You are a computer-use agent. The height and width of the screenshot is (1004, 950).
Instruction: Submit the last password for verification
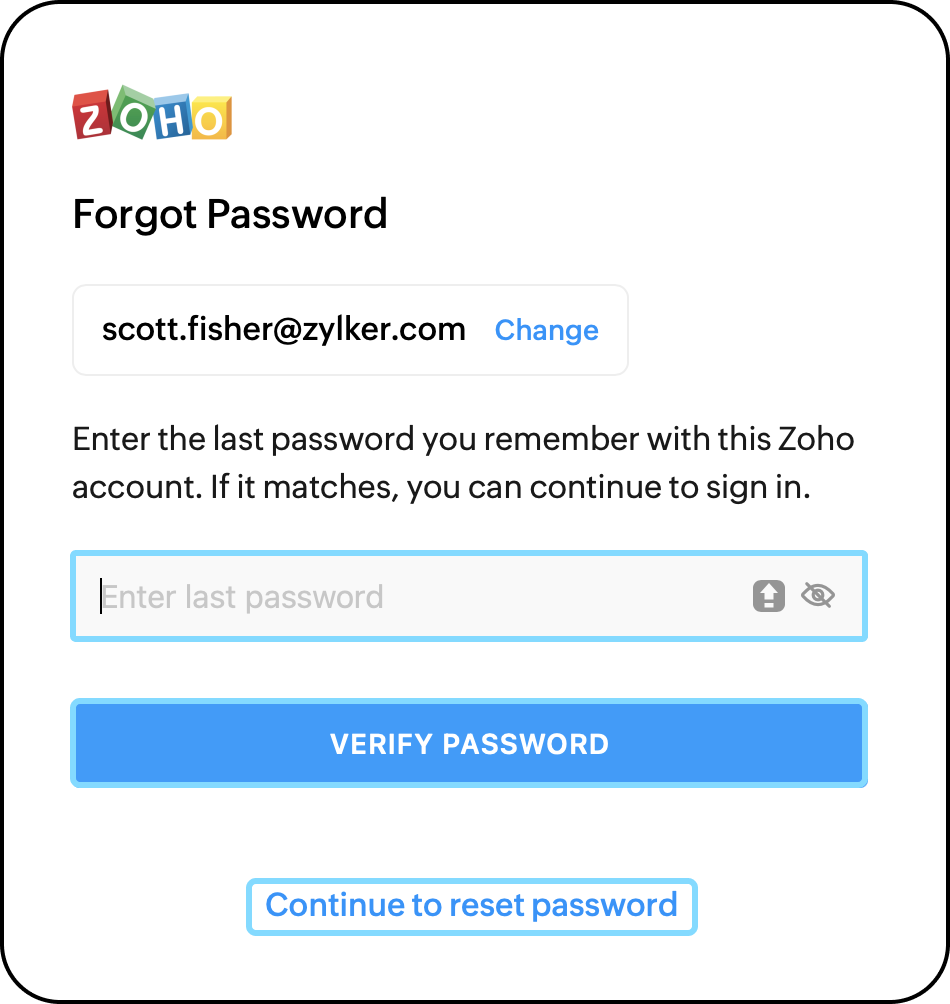[x=469, y=744]
